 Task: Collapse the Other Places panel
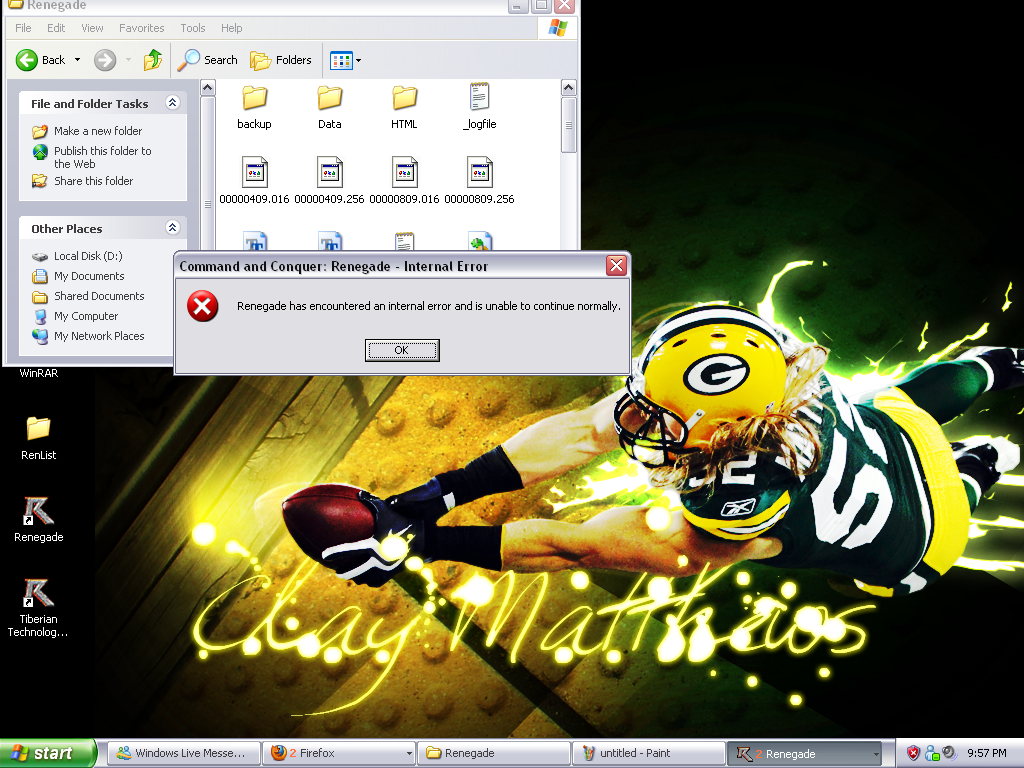click(172, 228)
